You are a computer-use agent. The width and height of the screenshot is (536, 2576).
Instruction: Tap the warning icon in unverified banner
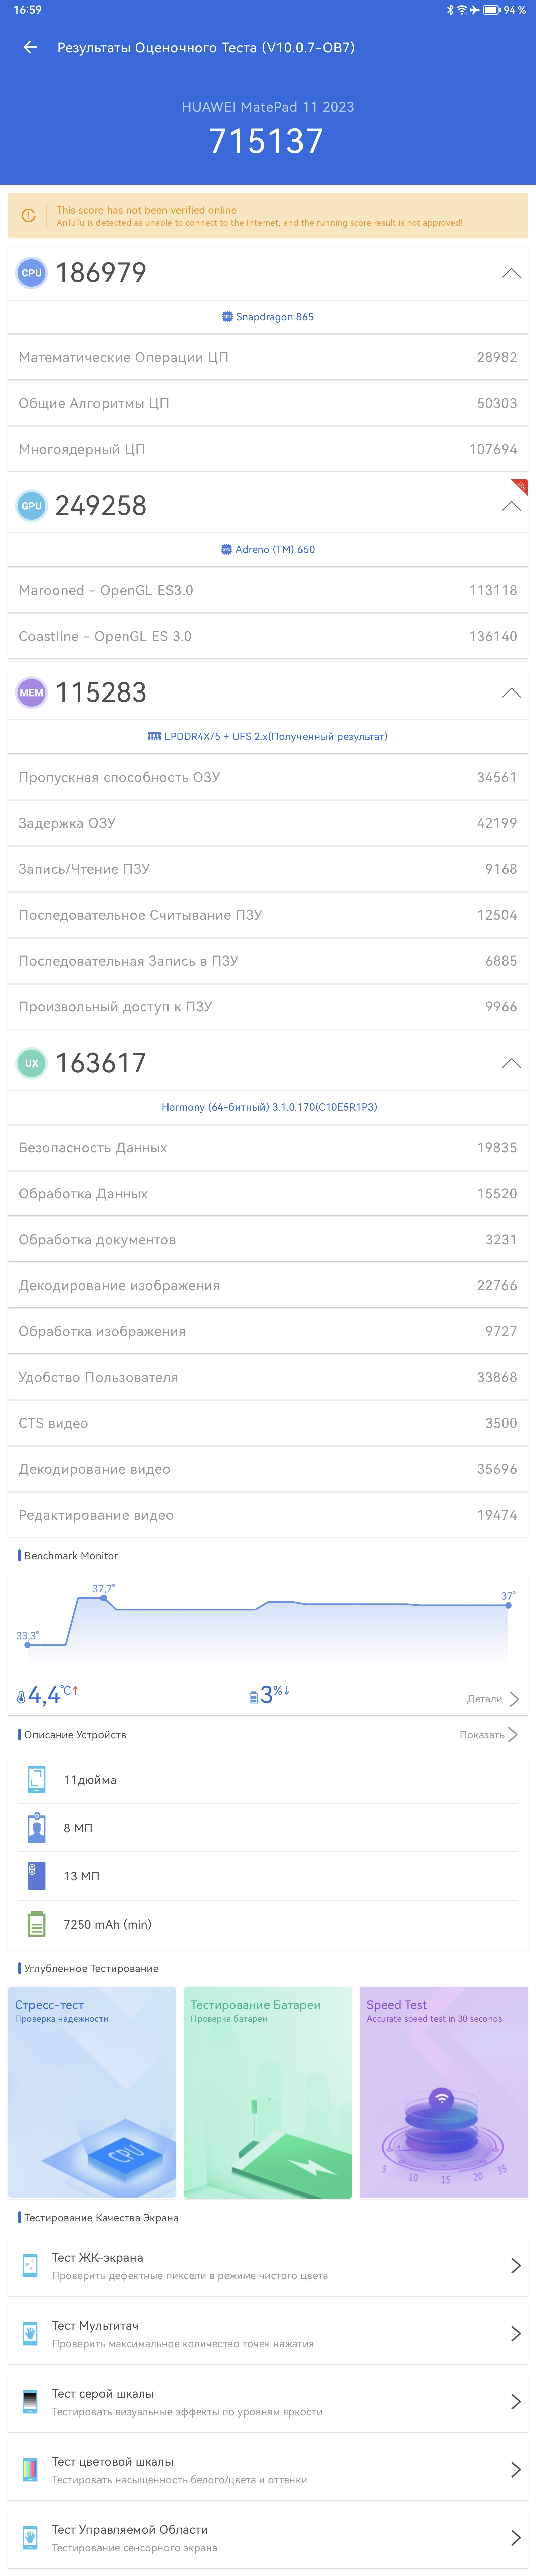28,216
